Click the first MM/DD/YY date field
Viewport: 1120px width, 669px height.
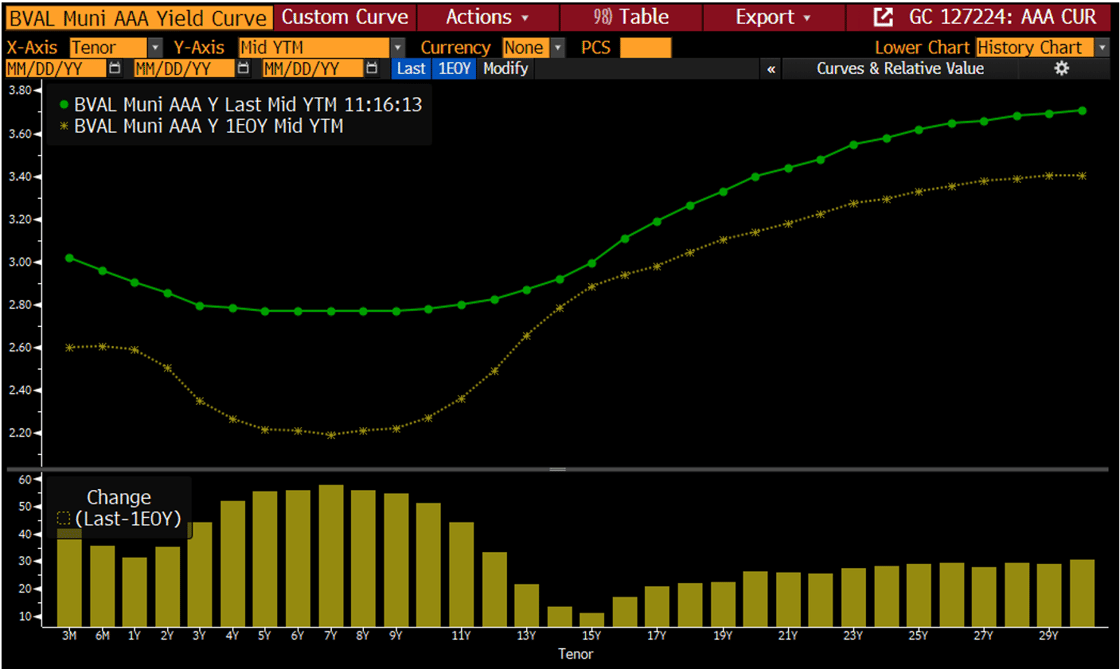[x=56, y=69]
